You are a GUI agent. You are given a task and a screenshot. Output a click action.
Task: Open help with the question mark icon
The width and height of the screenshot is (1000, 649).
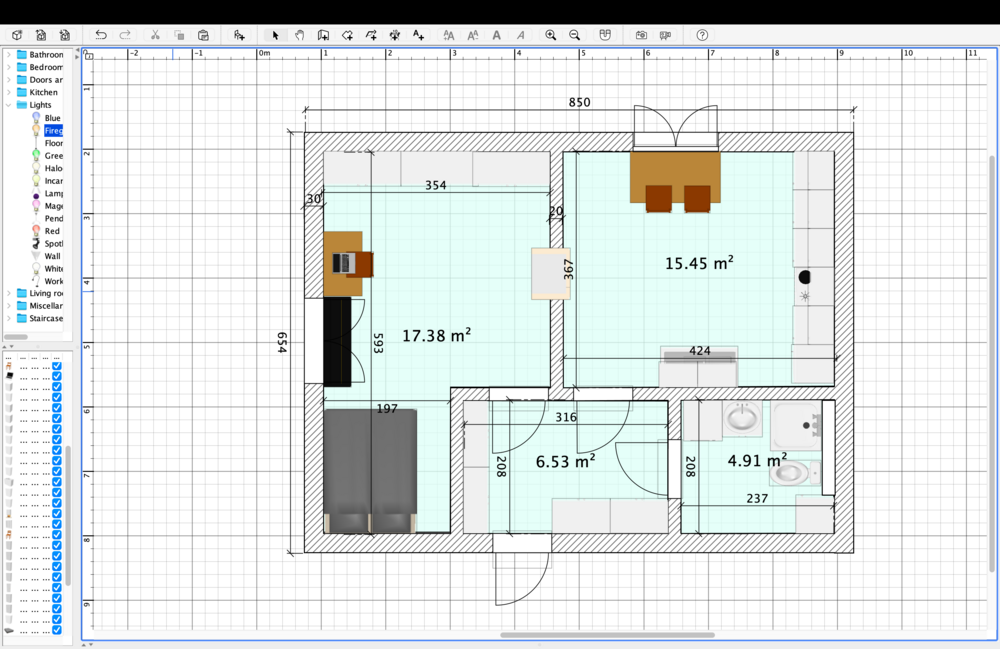702,35
